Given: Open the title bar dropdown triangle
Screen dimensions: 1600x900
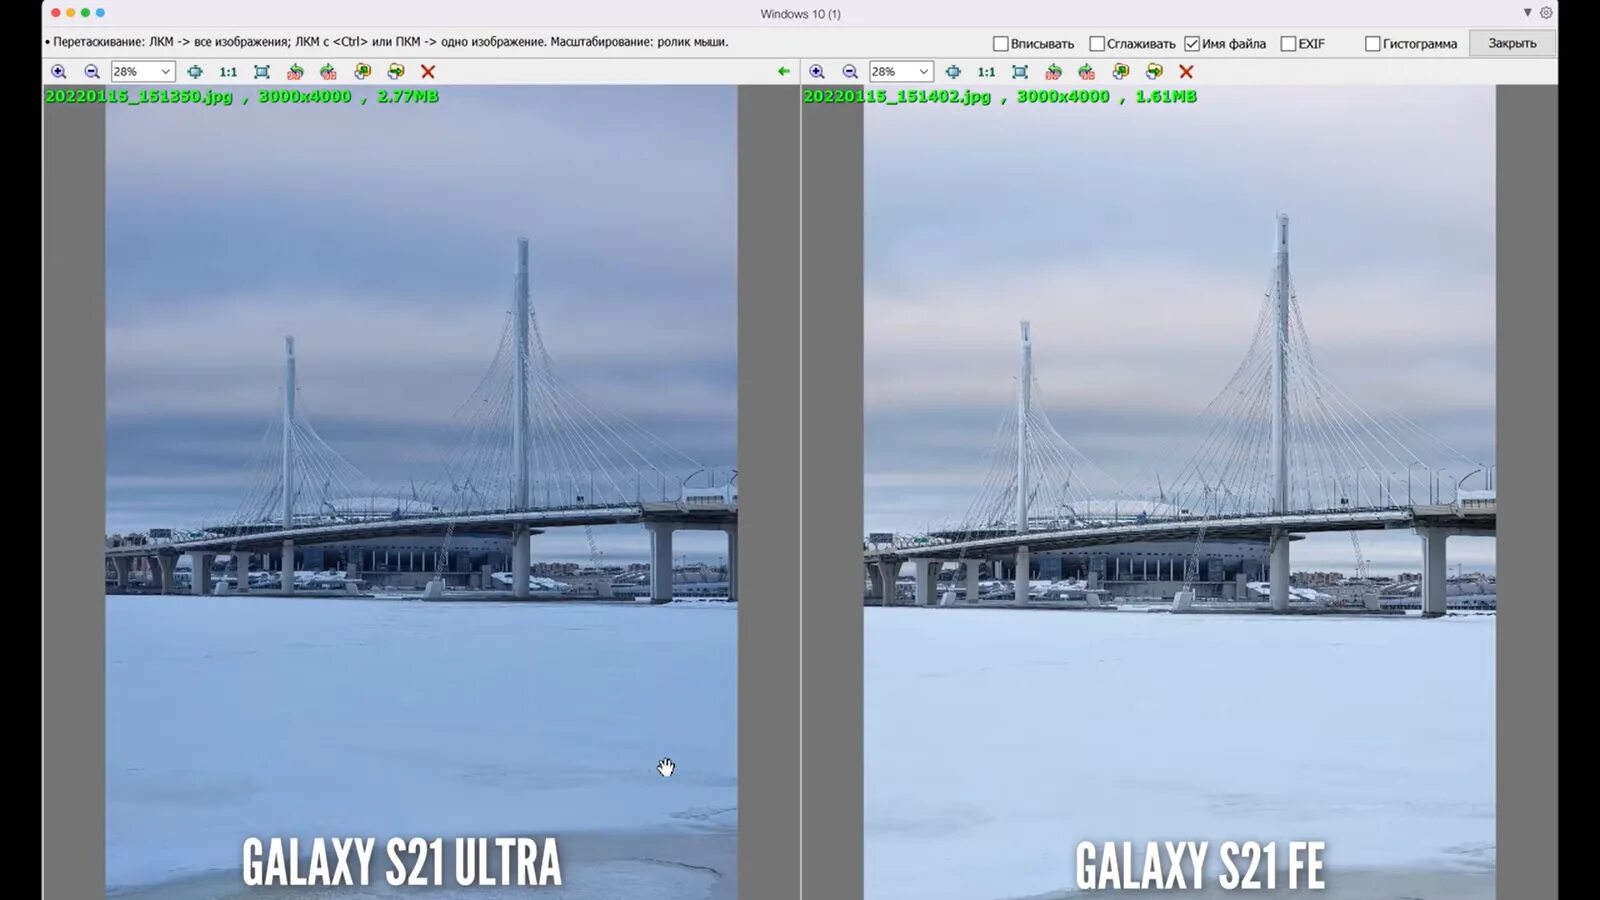Looking at the screenshot, I should [1527, 13].
